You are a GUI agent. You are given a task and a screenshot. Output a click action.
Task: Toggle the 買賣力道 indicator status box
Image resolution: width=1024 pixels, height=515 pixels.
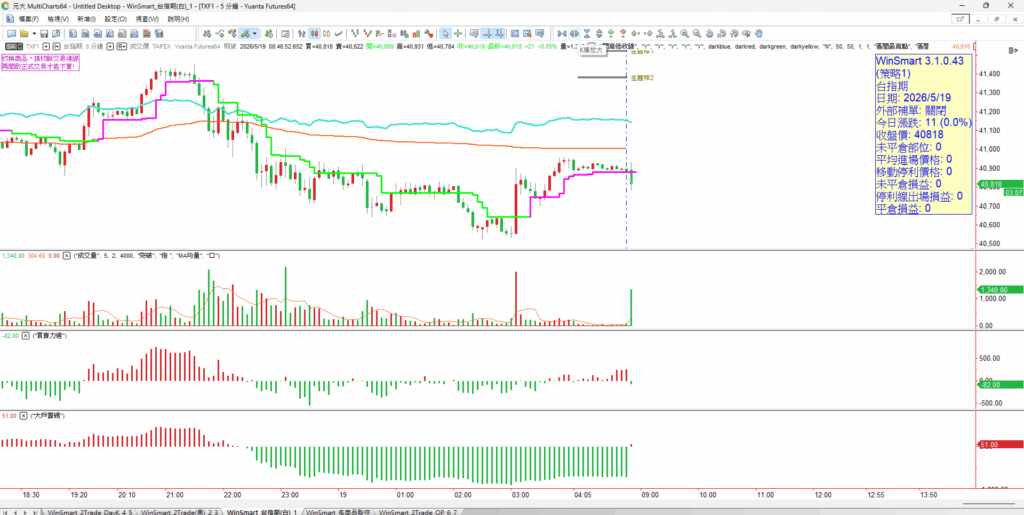pos(25,335)
